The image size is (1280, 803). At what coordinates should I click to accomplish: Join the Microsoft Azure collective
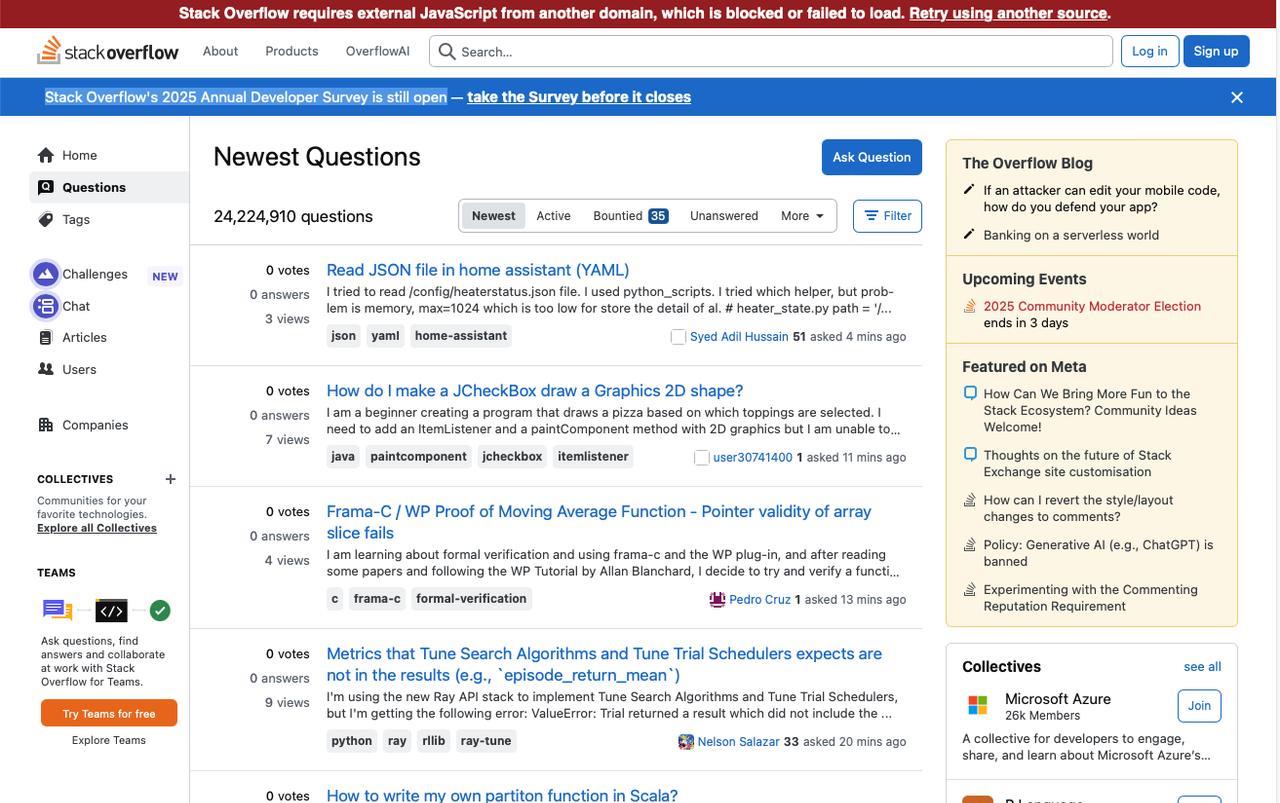[x=1199, y=706]
